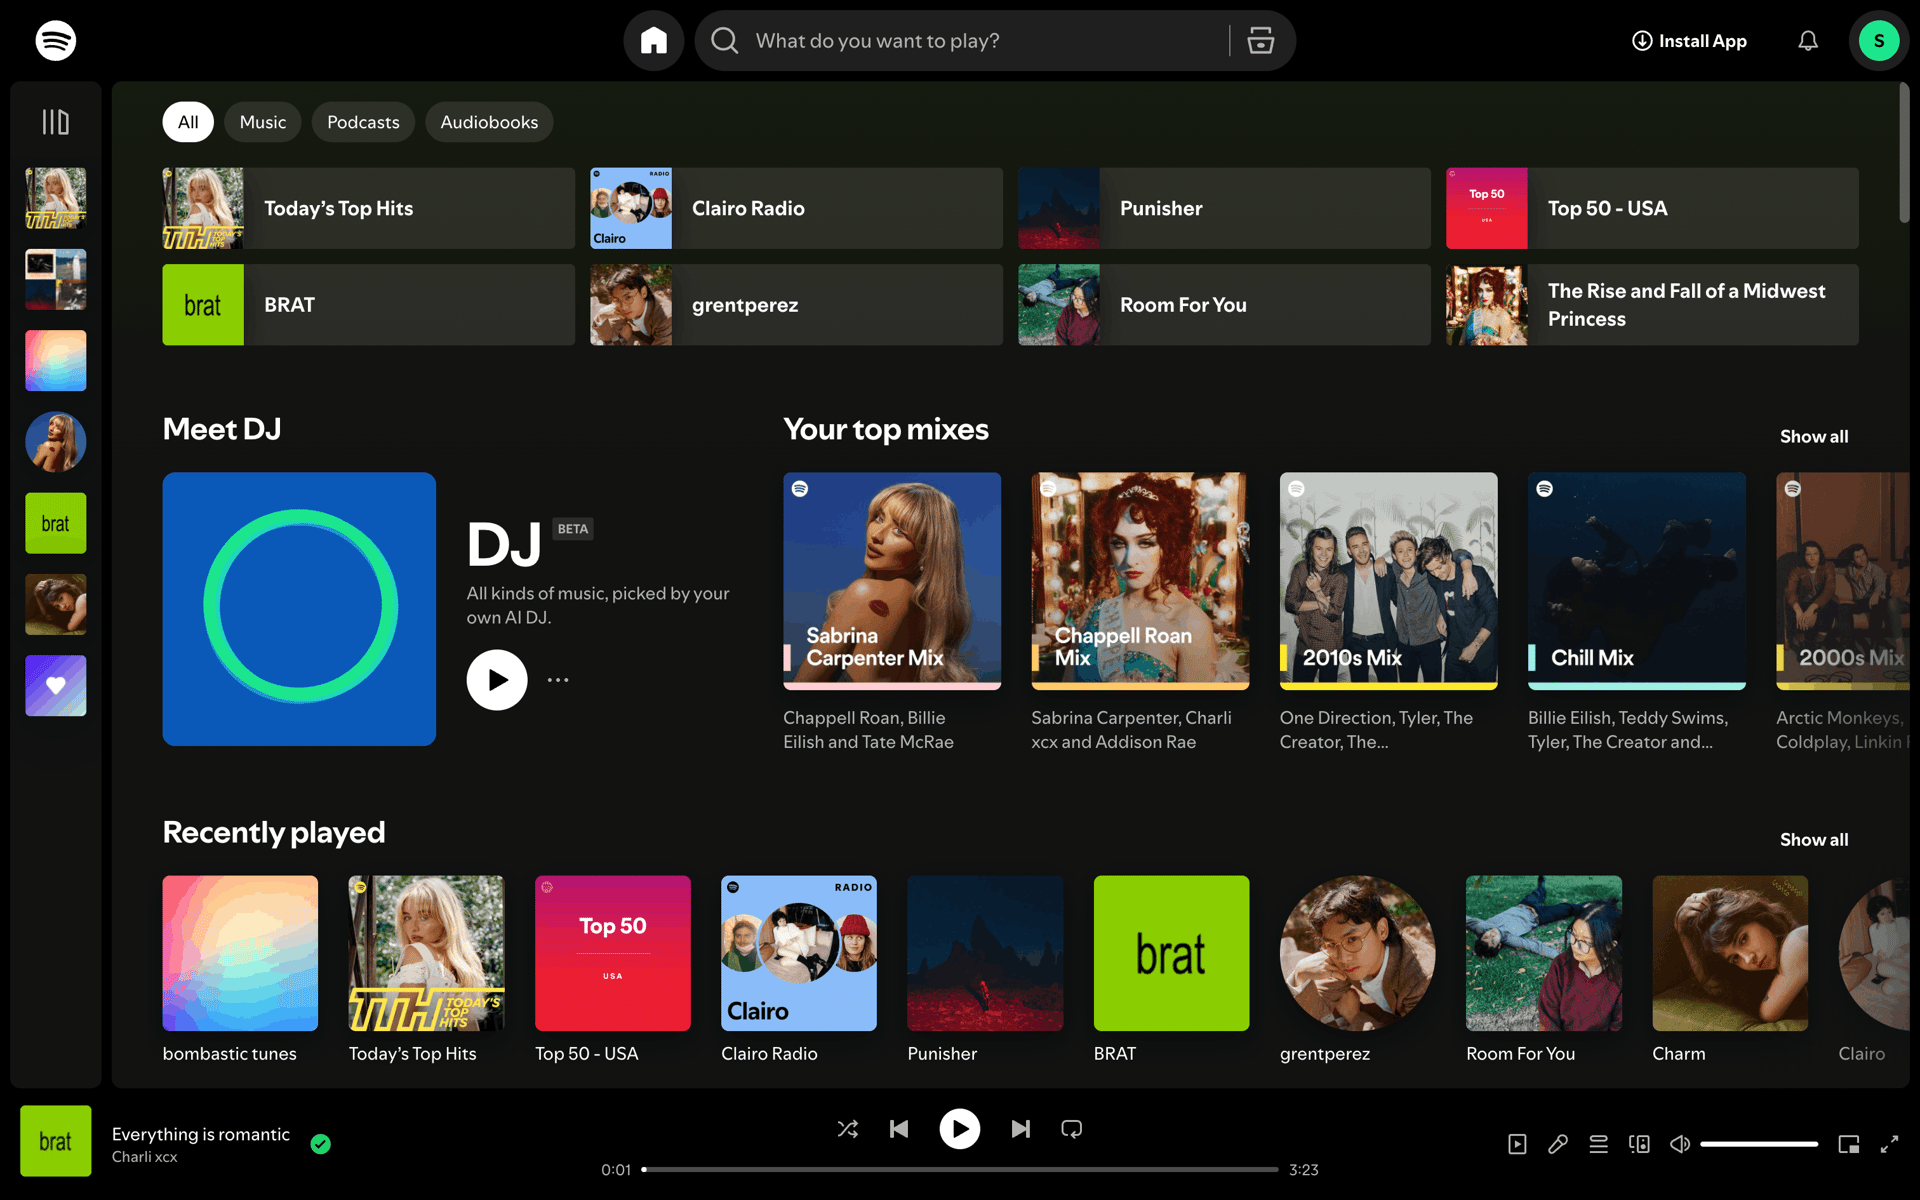Show lyrics microphone icon
Image resolution: width=1920 pixels, height=1200 pixels.
pos(1558,1144)
